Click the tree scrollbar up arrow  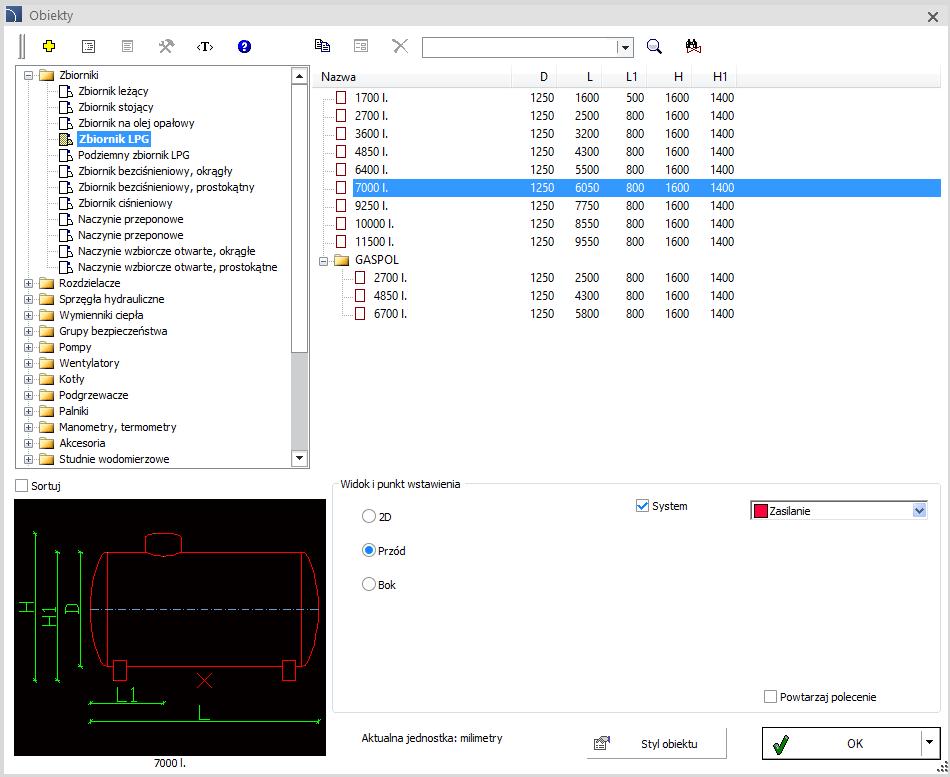299,76
